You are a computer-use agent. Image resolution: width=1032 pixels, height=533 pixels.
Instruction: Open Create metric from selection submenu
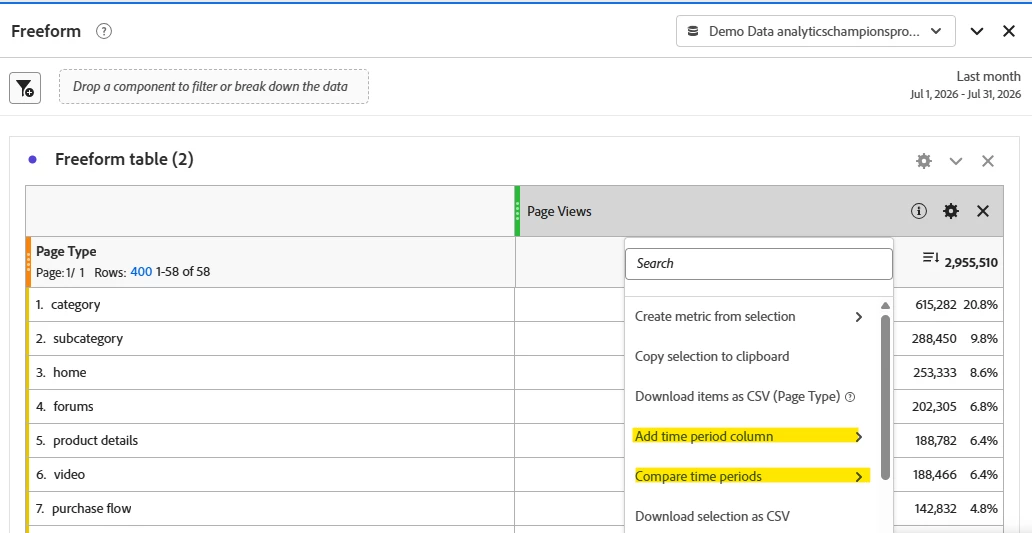pyautogui.click(x=749, y=317)
